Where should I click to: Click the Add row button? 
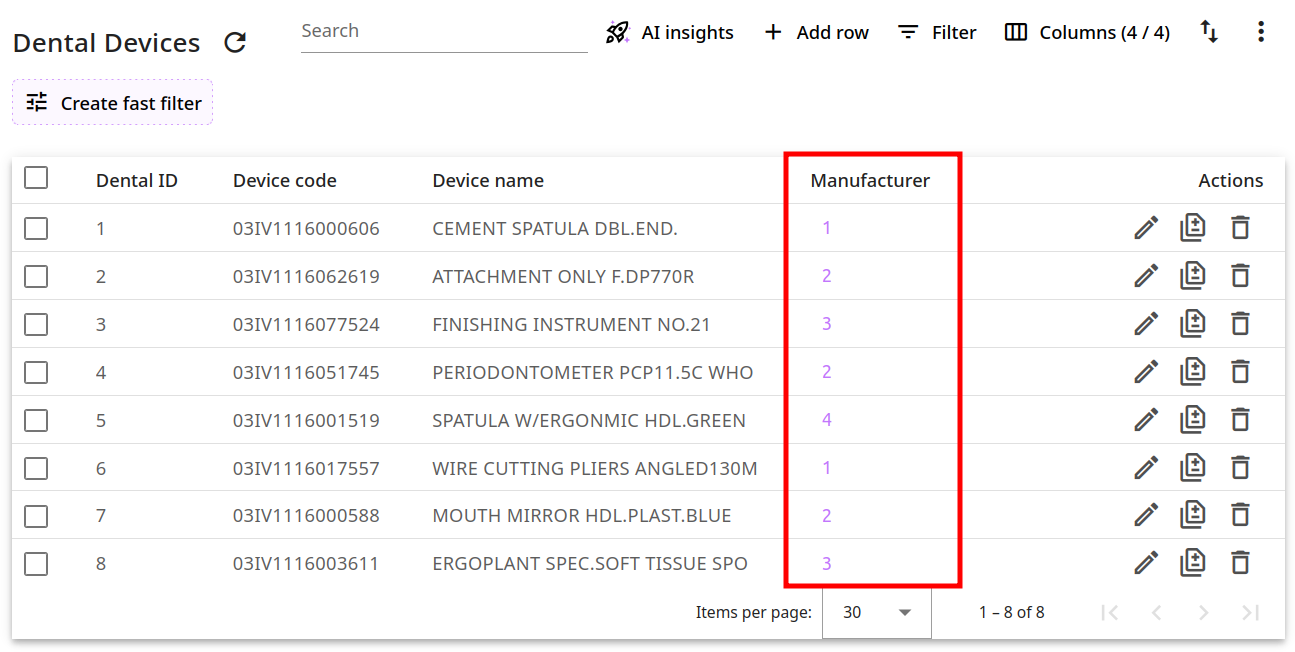(x=816, y=33)
